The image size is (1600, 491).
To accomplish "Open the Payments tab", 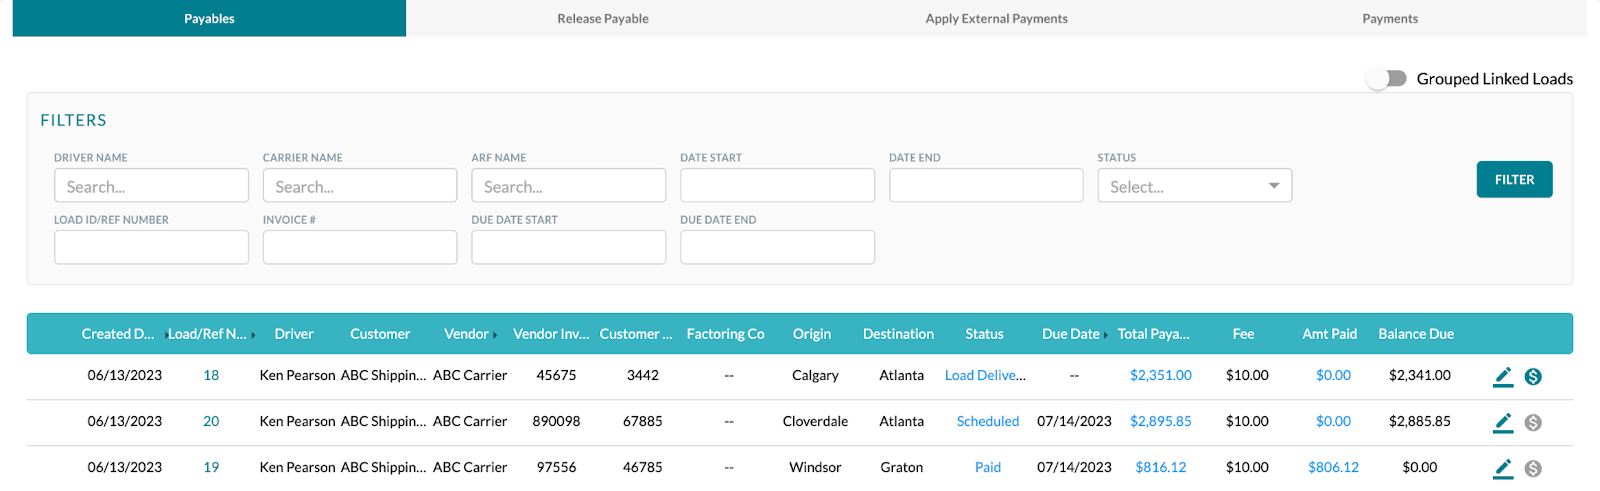I will point(1390,18).
